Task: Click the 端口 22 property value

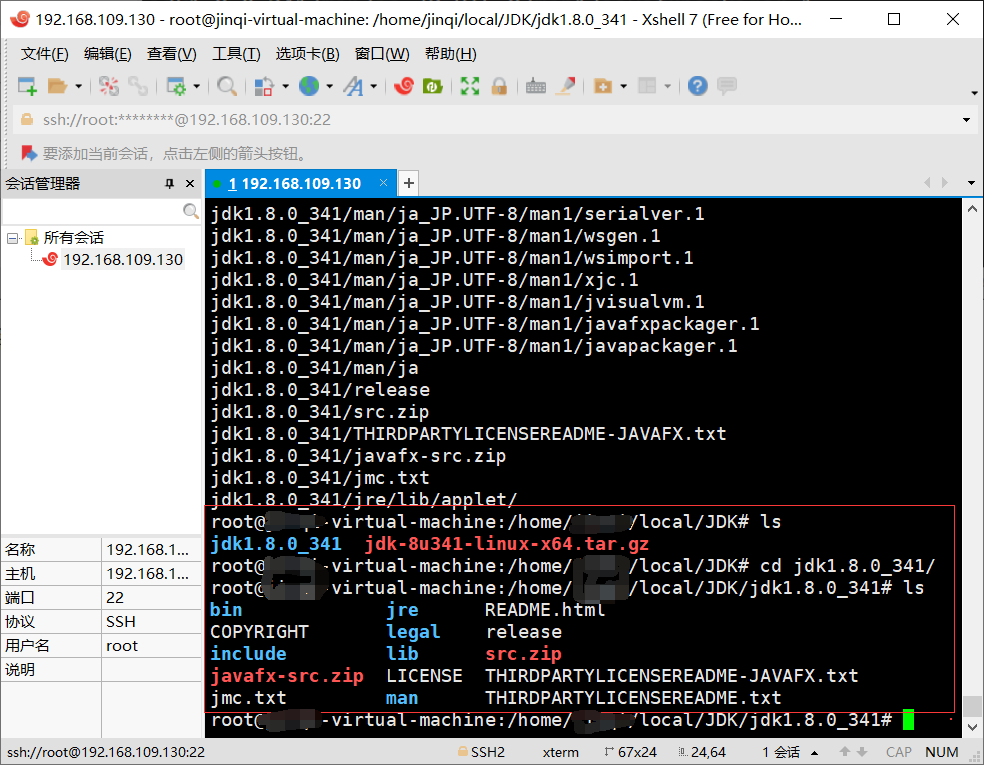Action: pos(151,598)
